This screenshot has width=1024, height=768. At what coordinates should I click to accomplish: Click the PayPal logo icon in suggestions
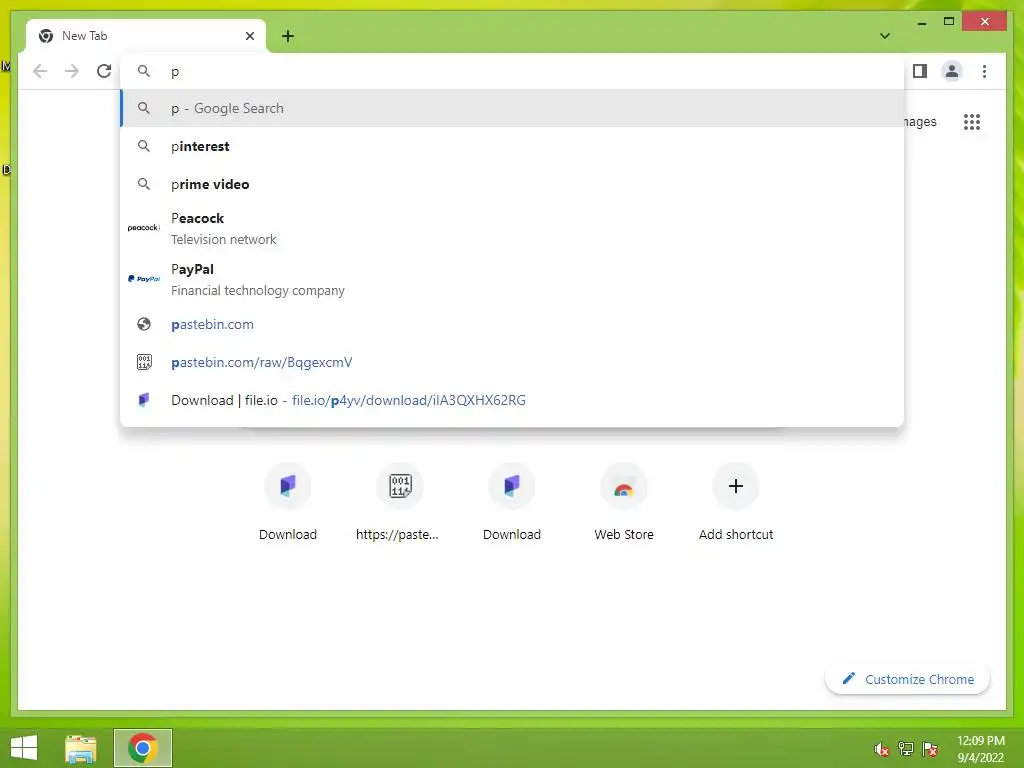pos(144,279)
